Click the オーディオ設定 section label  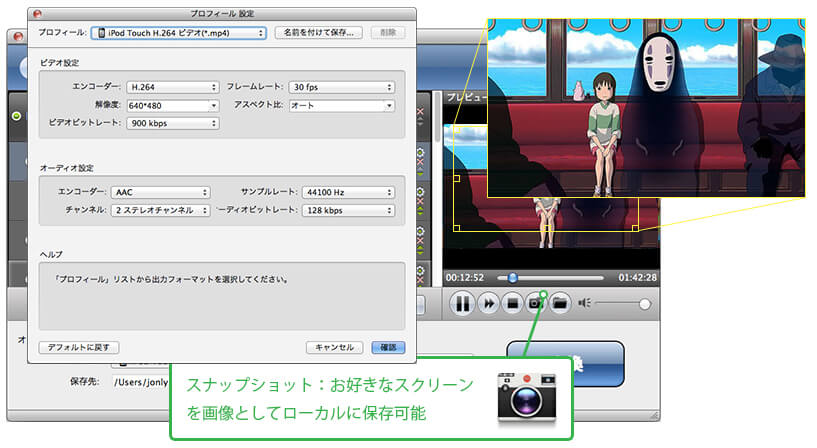click(x=67, y=168)
